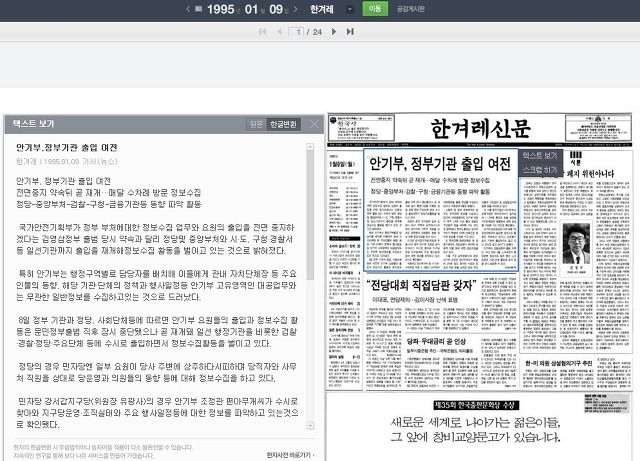Click the text panel scrollbar thumb
Image resolution: width=640 pixels, height=461 pixels.
(310, 215)
